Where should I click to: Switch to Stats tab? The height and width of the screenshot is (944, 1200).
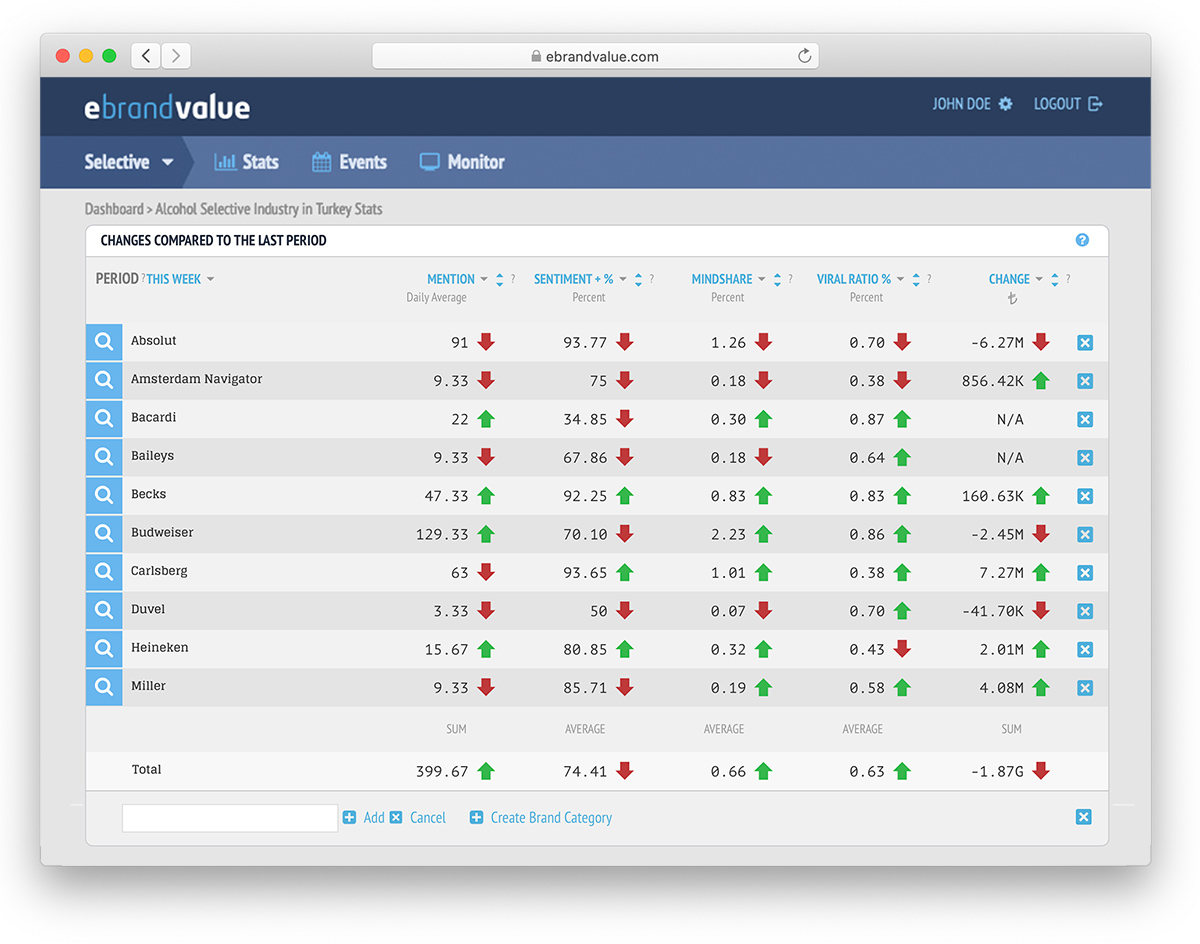(x=246, y=162)
